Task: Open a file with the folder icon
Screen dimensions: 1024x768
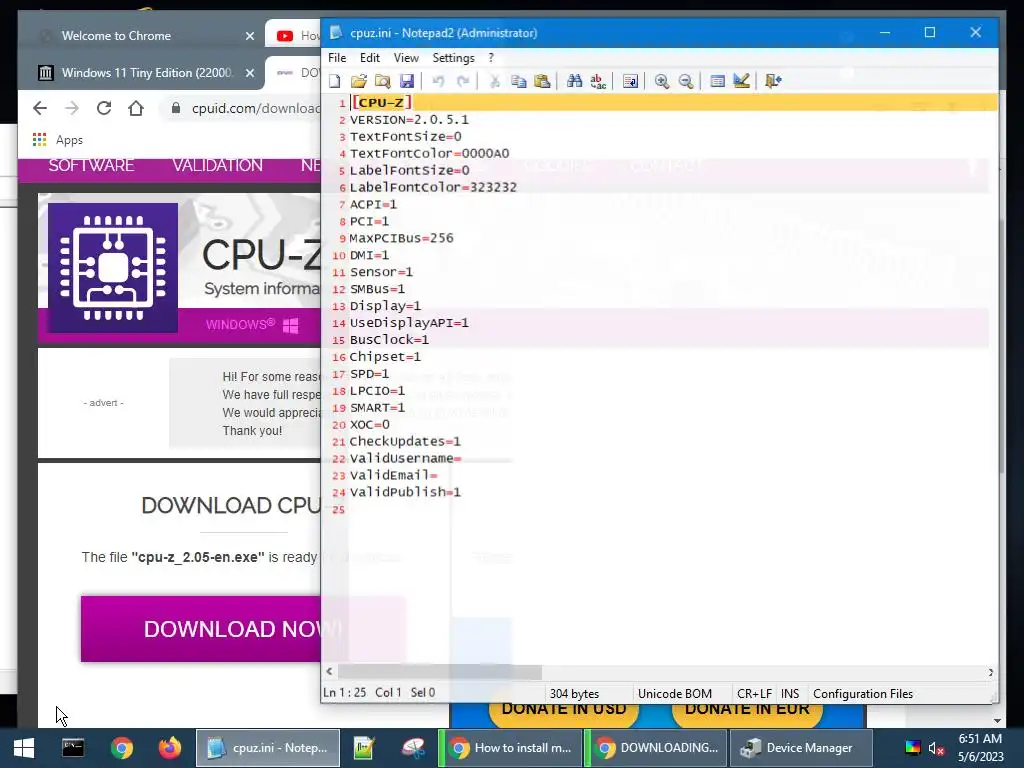Action: [x=359, y=81]
